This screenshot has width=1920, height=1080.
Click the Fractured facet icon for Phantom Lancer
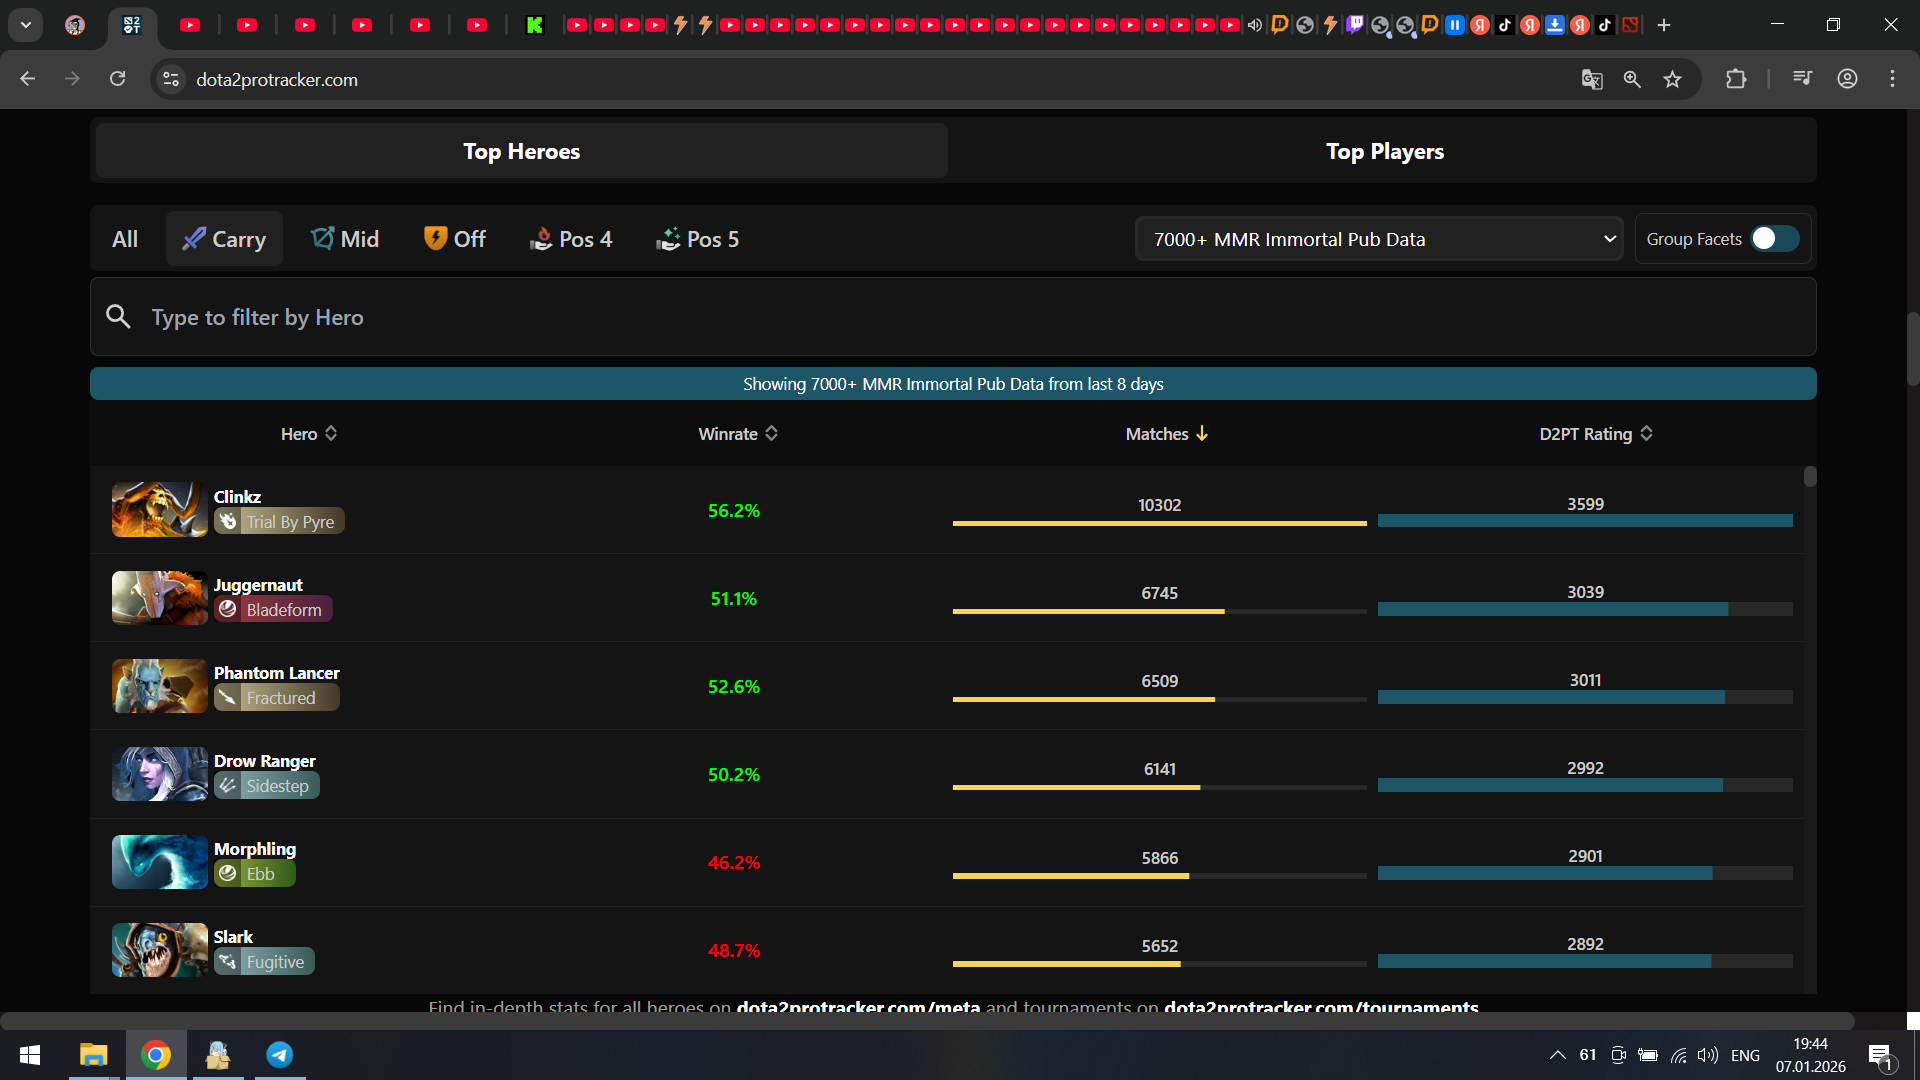pos(228,698)
